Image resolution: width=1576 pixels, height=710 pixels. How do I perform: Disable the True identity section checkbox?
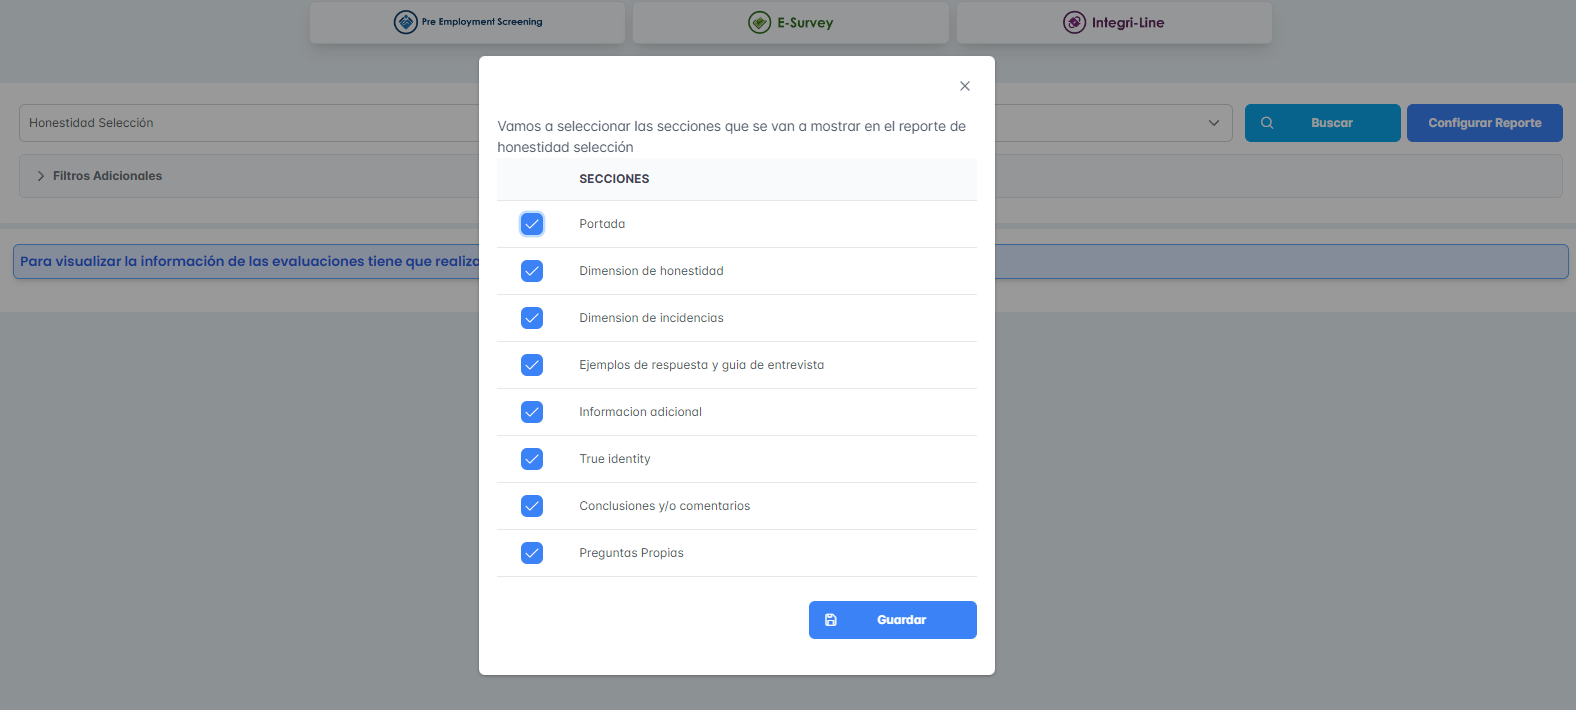(532, 459)
